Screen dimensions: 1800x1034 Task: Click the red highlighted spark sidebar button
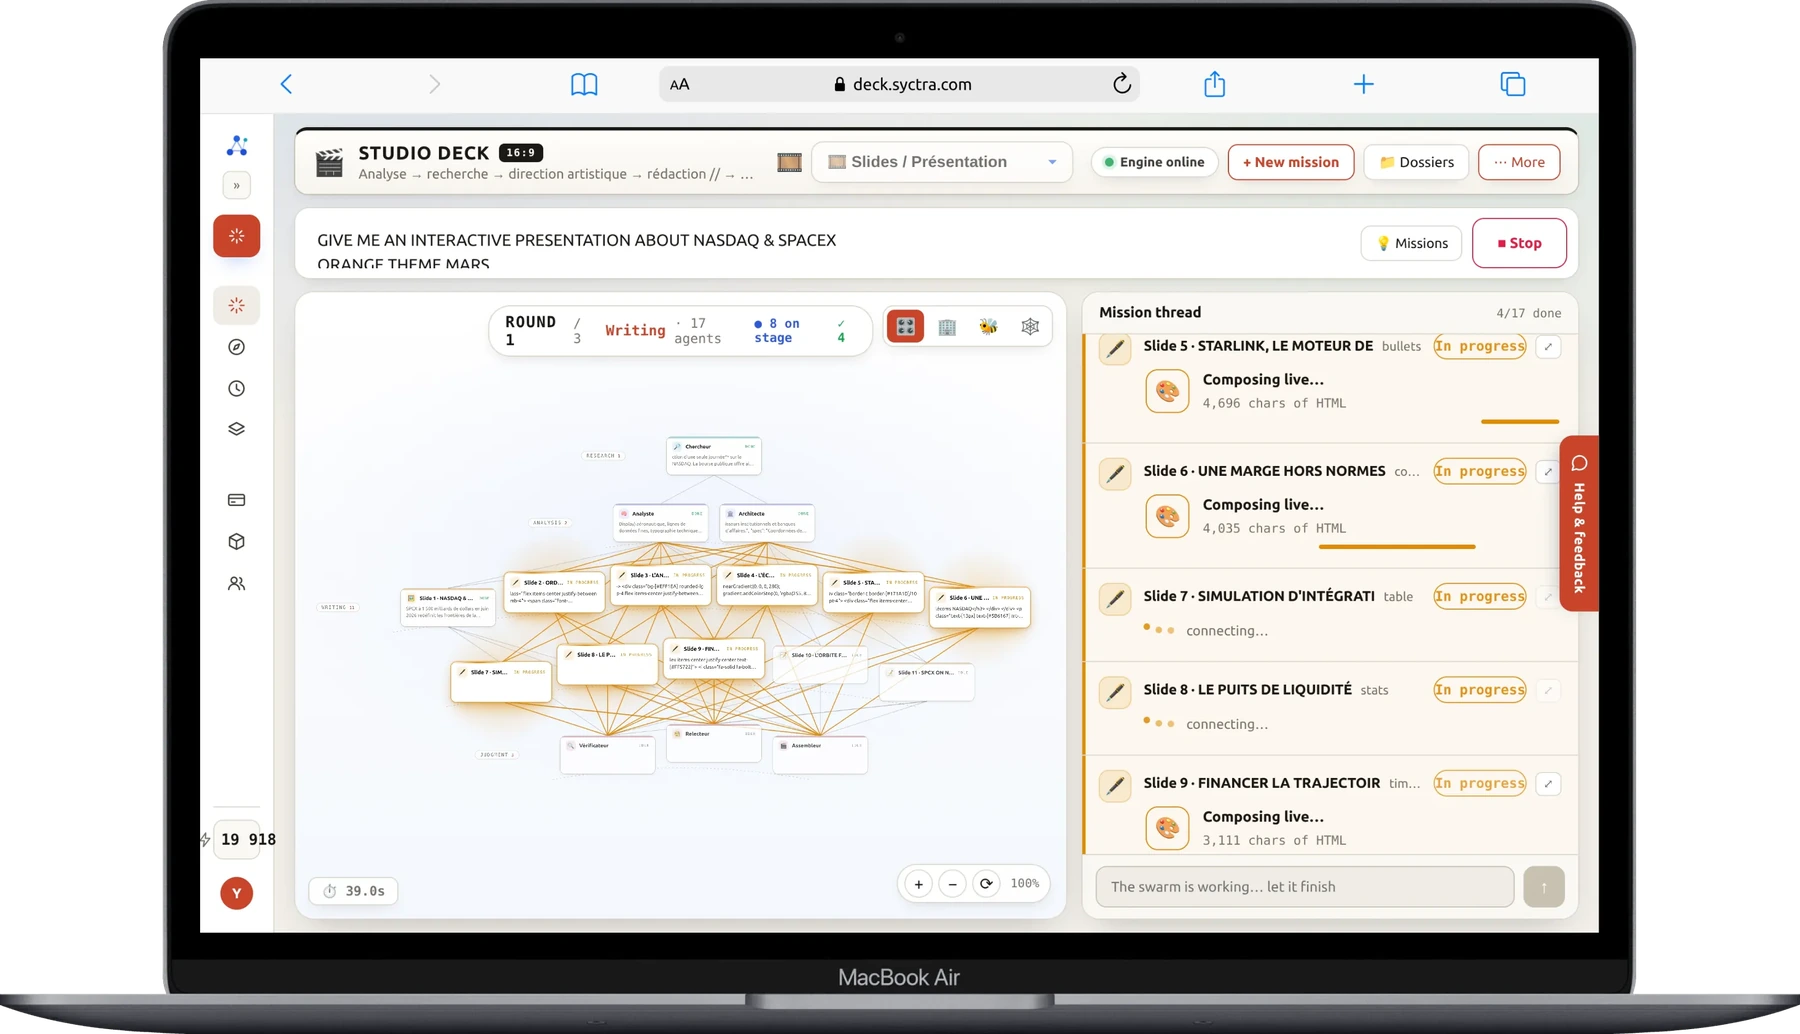point(237,236)
